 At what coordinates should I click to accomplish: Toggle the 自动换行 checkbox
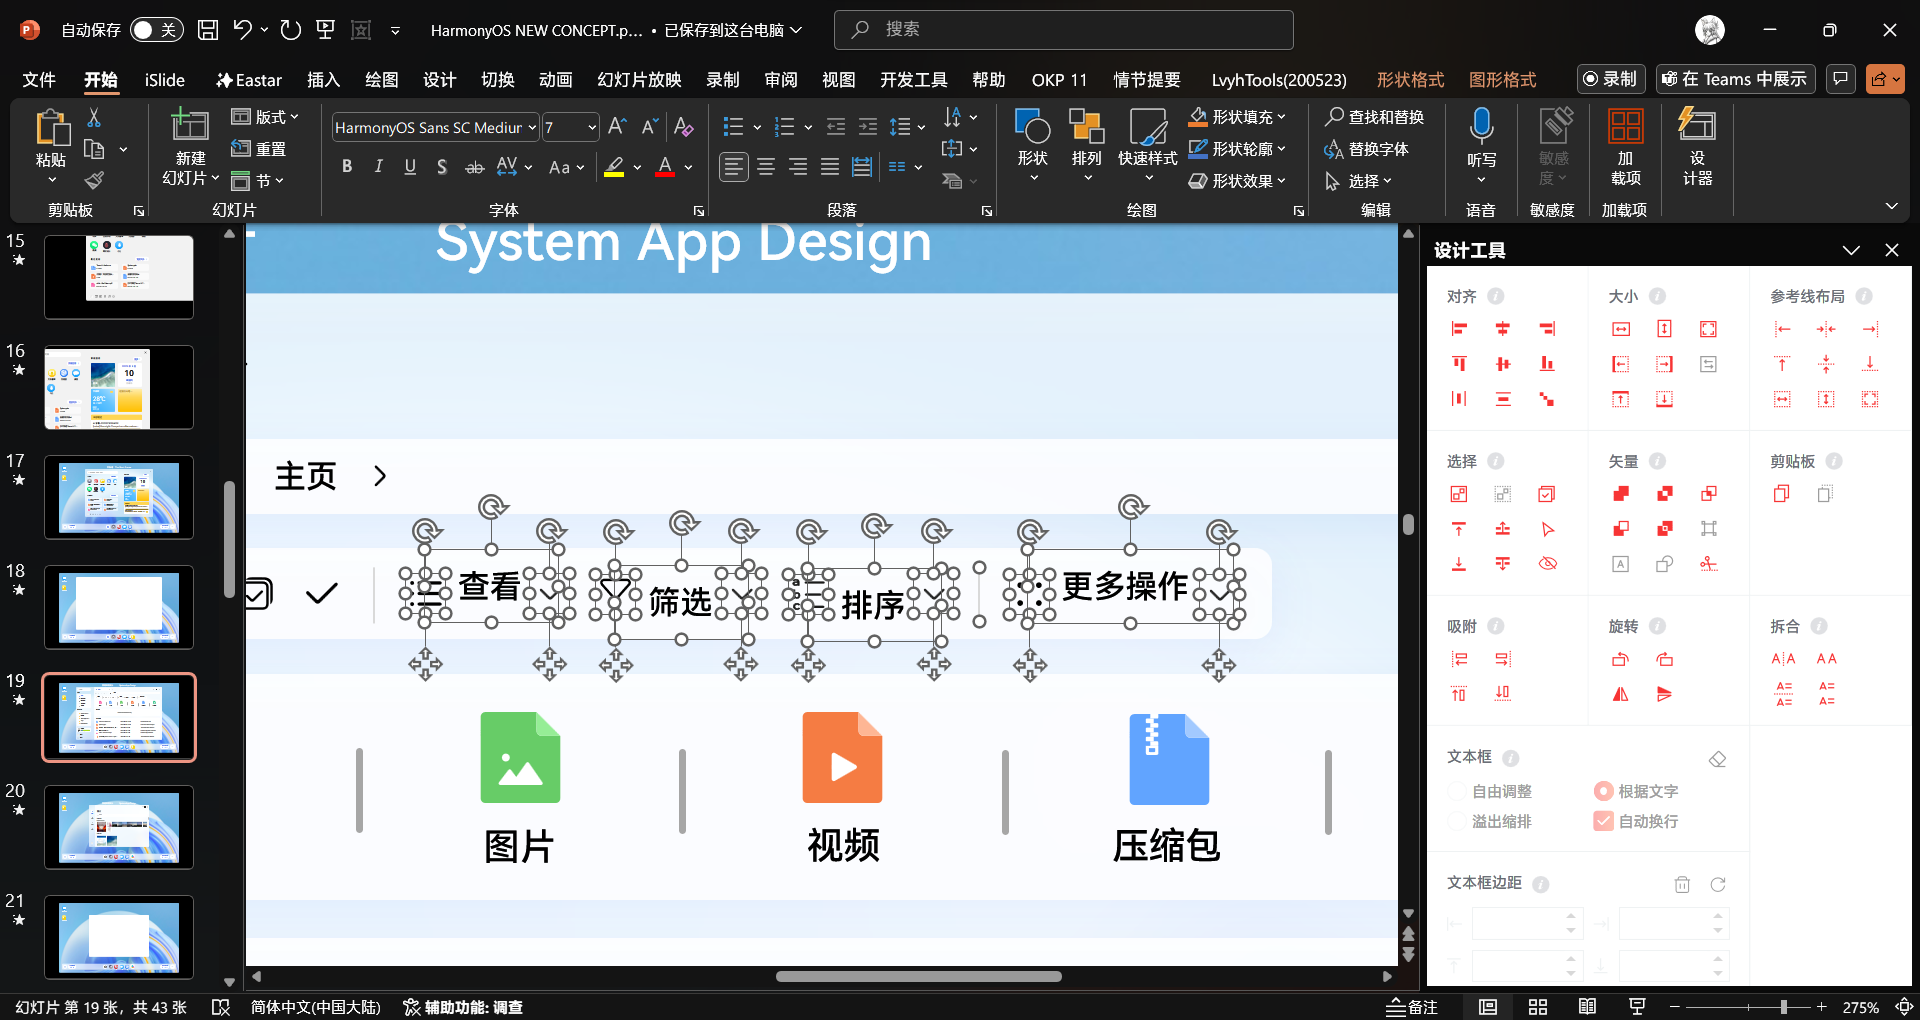coord(1603,821)
